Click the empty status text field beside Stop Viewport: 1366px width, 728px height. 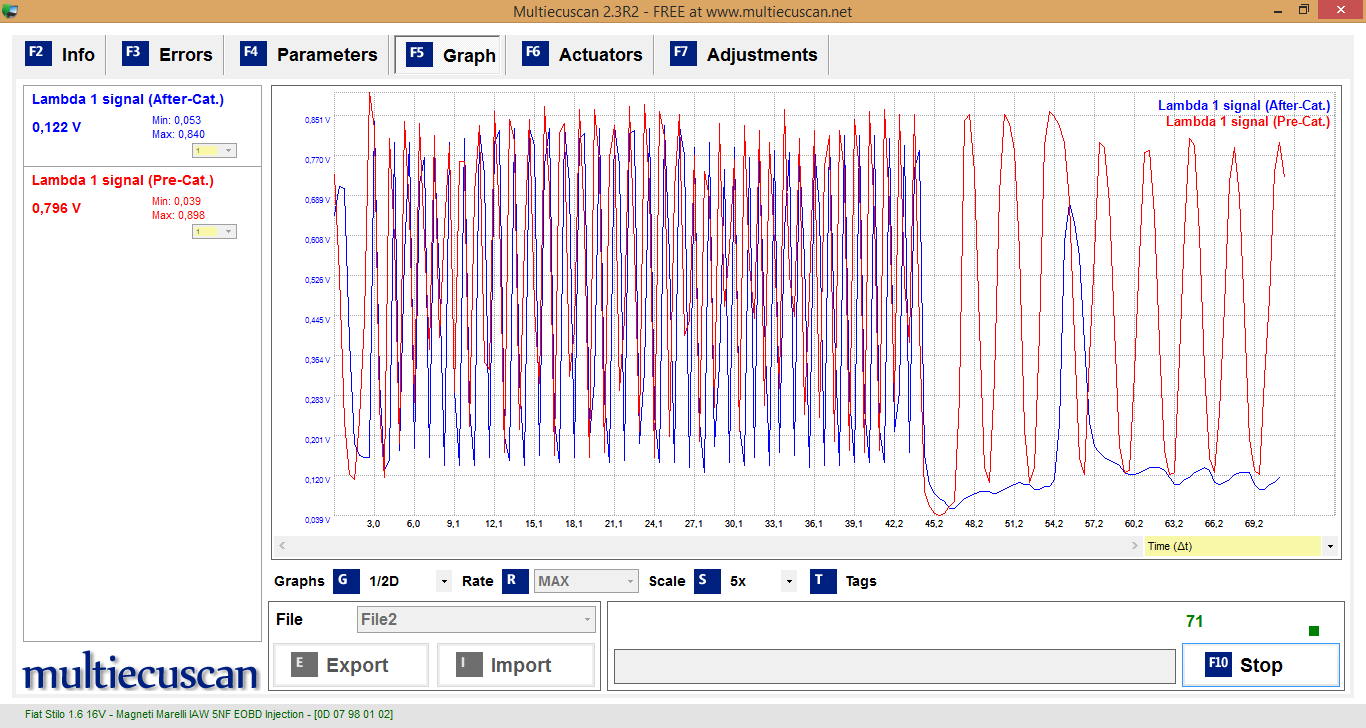click(894, 666)
